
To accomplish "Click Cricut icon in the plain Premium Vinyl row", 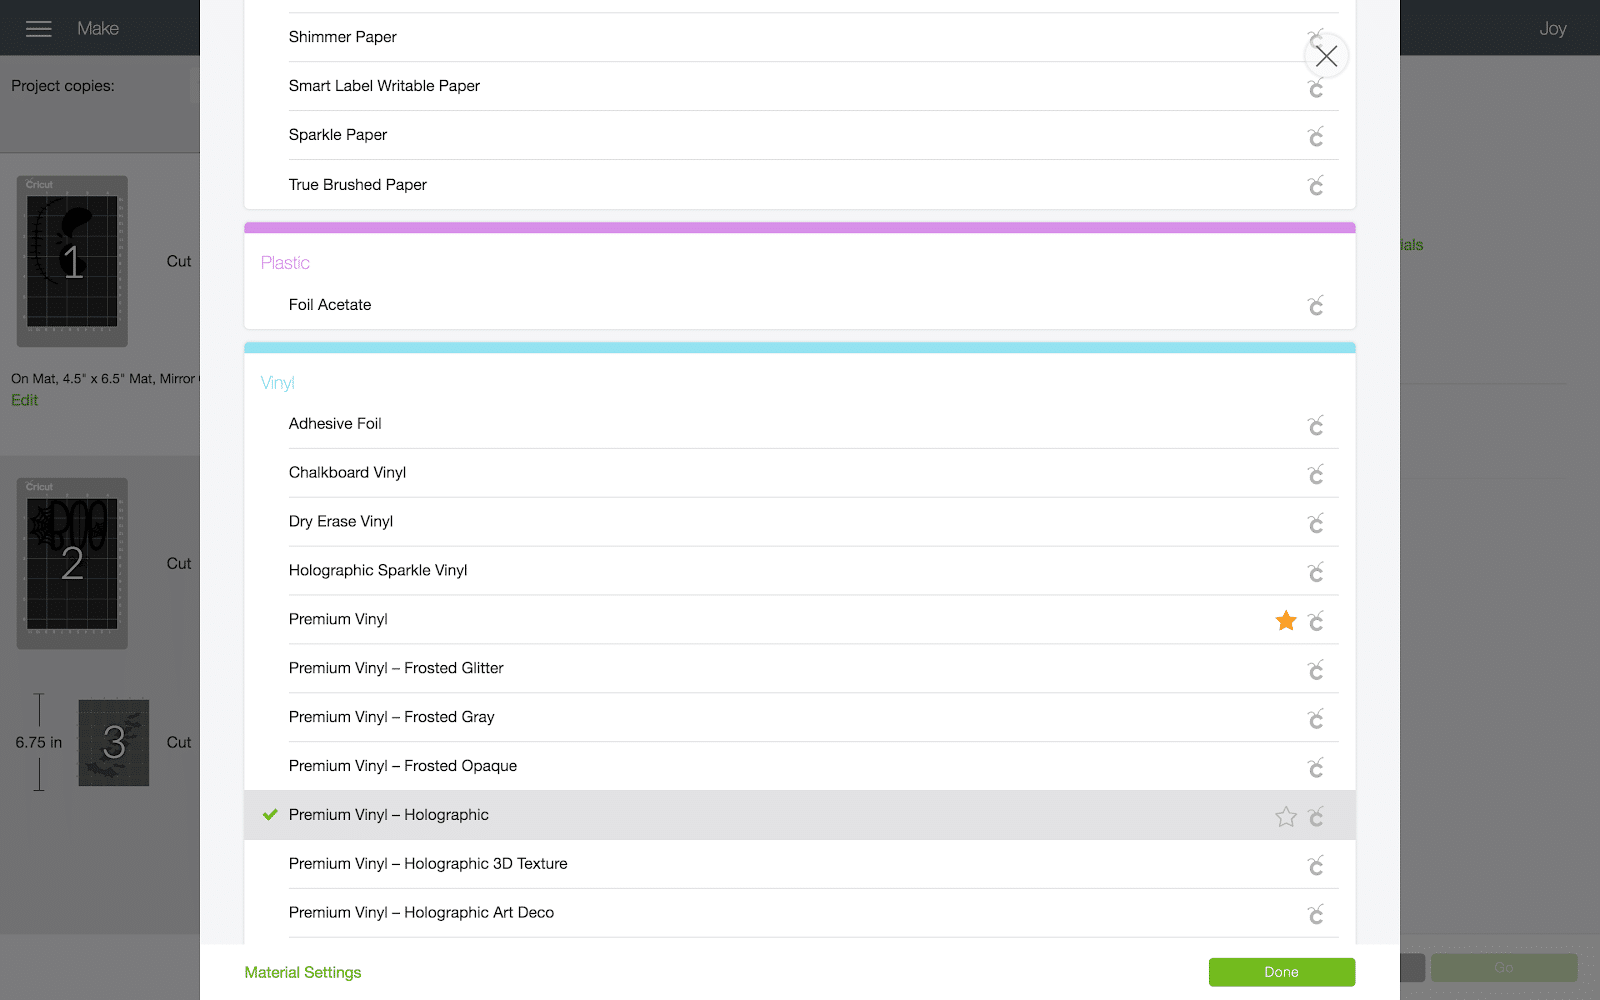I will coord(1316,621).
